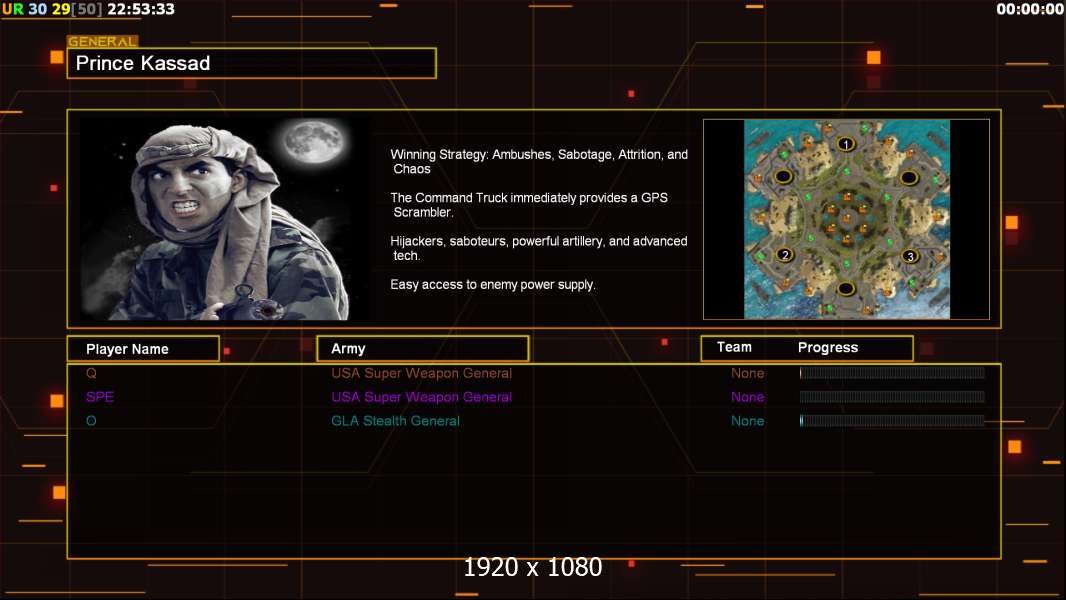Choose the empty start slot at map's top-right

point(908,177)
